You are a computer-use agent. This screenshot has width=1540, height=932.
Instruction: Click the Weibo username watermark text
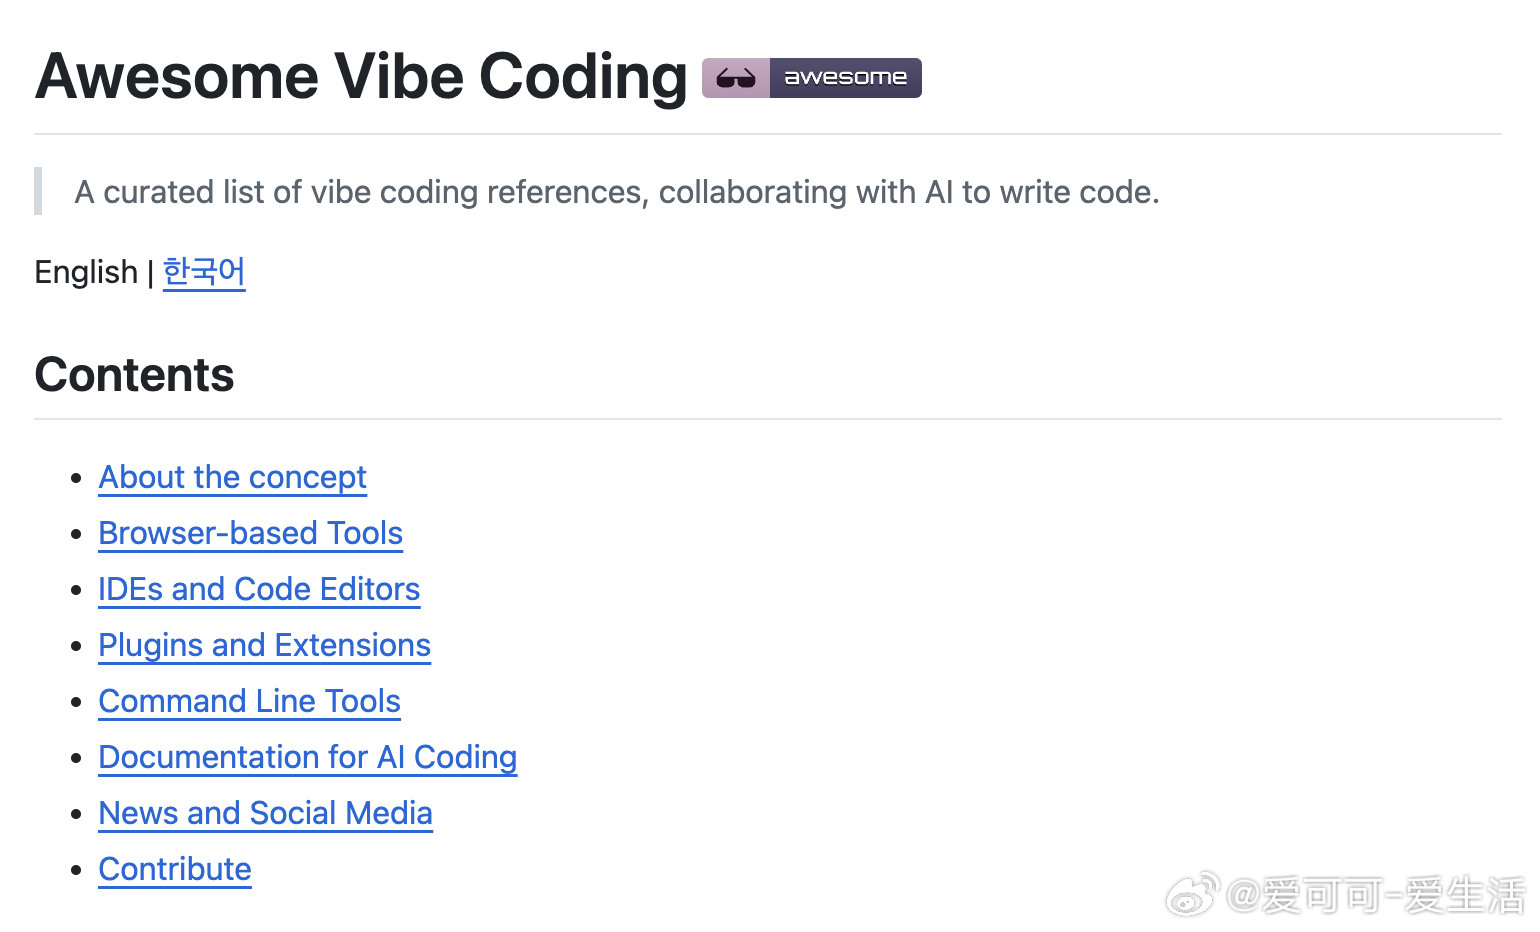click(1376, 894)
